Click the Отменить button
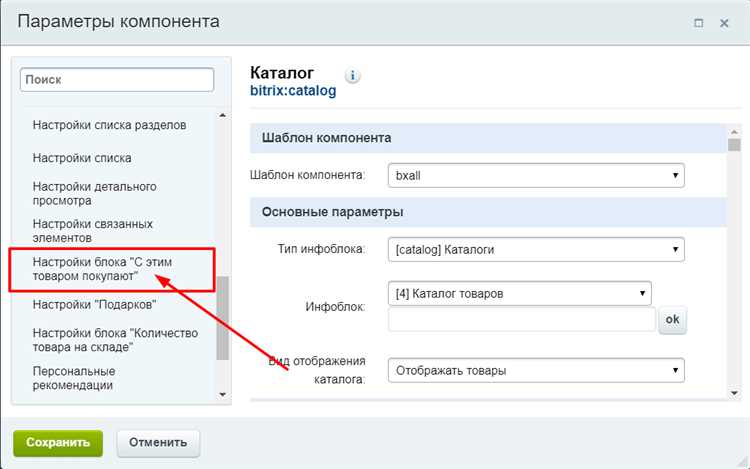The width and height of the screenshot is (750, 469). (158, 443)
